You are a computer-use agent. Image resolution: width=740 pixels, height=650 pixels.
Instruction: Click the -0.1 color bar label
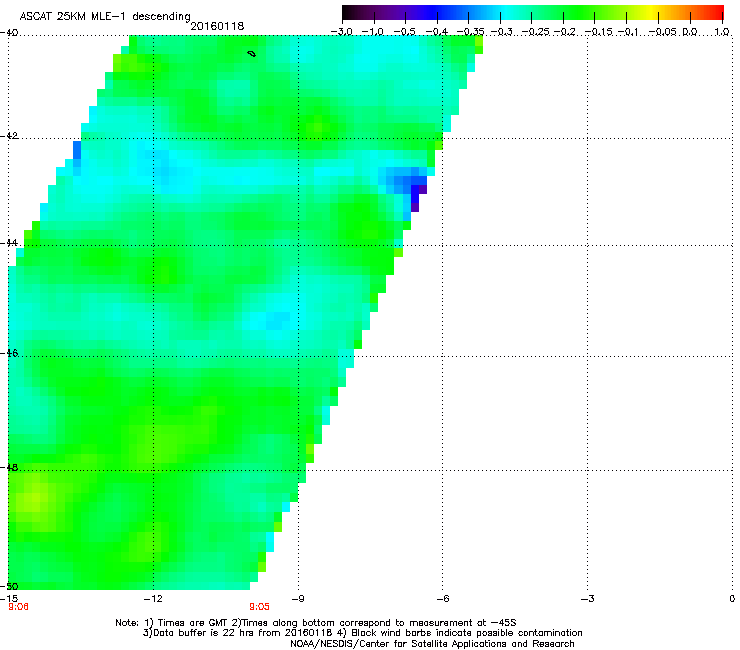[x=628, y=32]
